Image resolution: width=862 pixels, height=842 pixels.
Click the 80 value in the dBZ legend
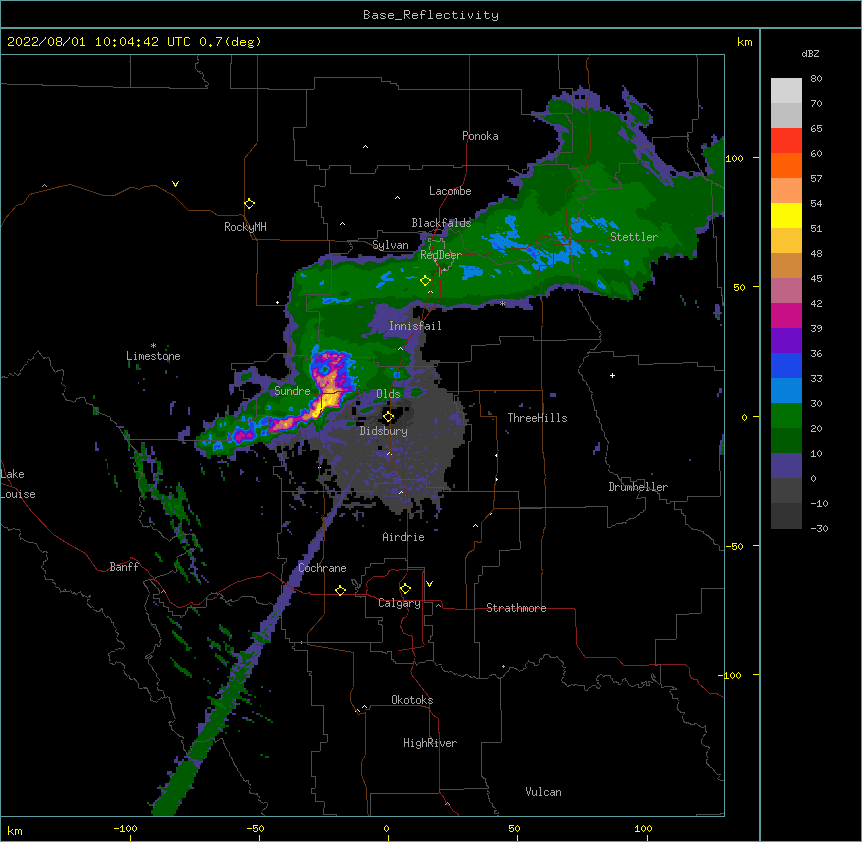tap(816, 79)
